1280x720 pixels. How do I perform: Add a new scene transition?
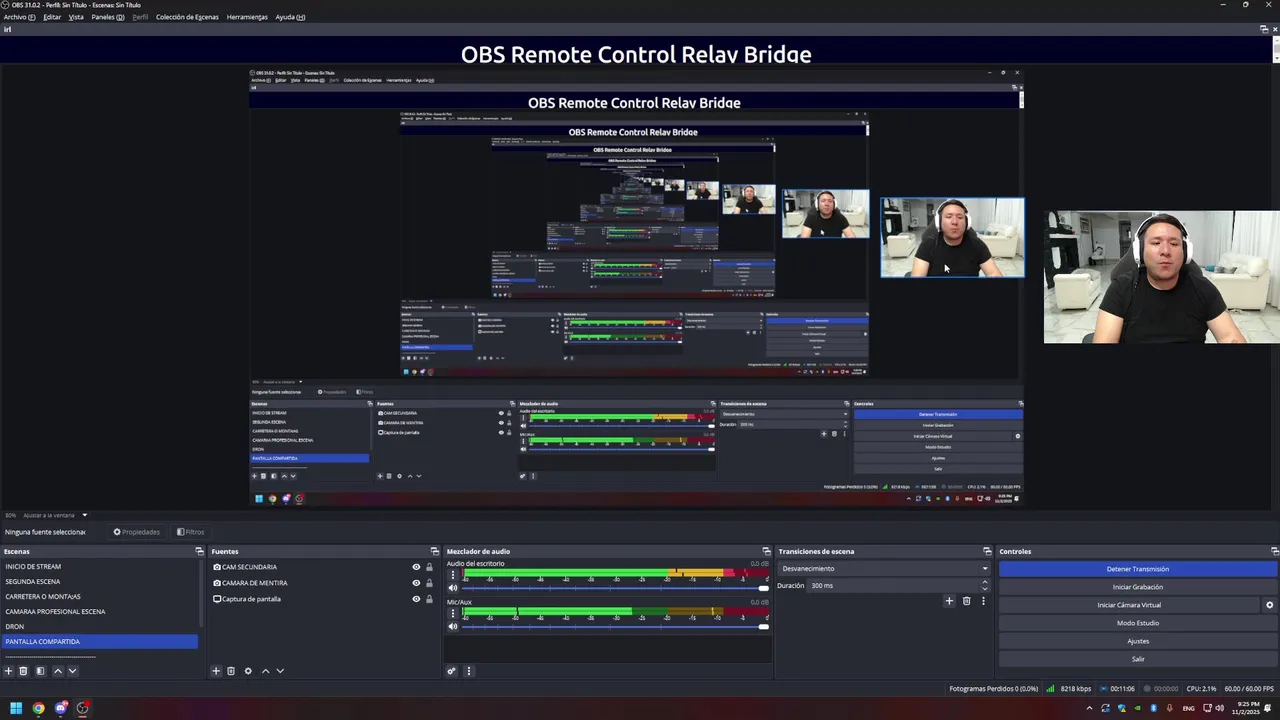click(x=949, y=601)
